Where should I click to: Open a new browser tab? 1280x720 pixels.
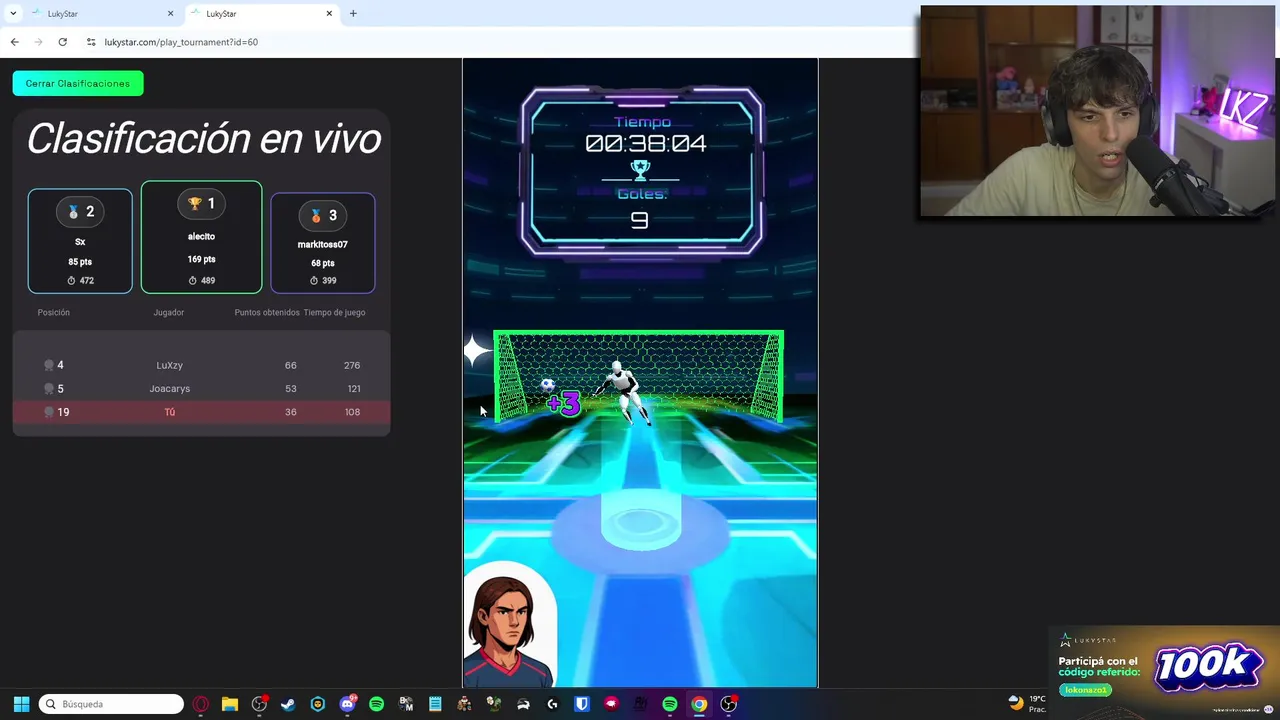(353, 14)
